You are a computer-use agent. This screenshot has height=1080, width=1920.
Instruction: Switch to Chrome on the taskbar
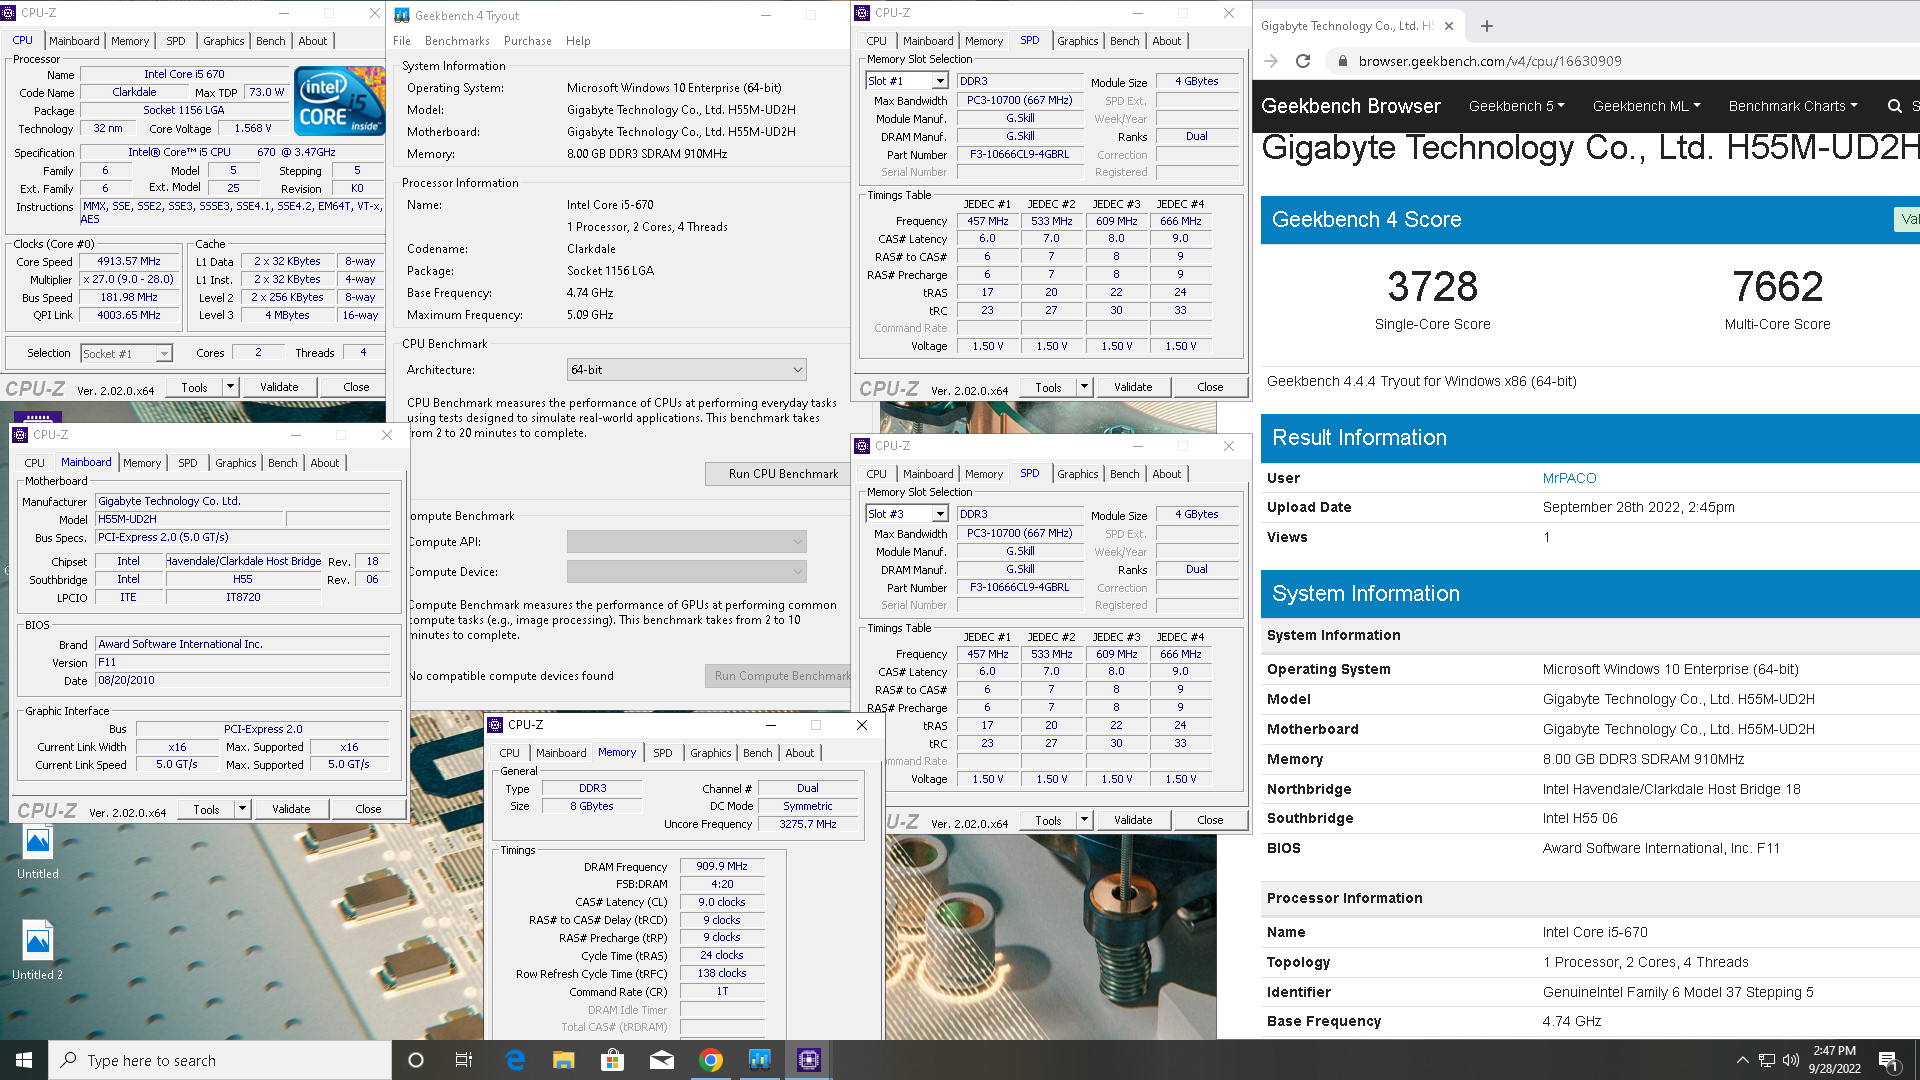click(710, 1060)
